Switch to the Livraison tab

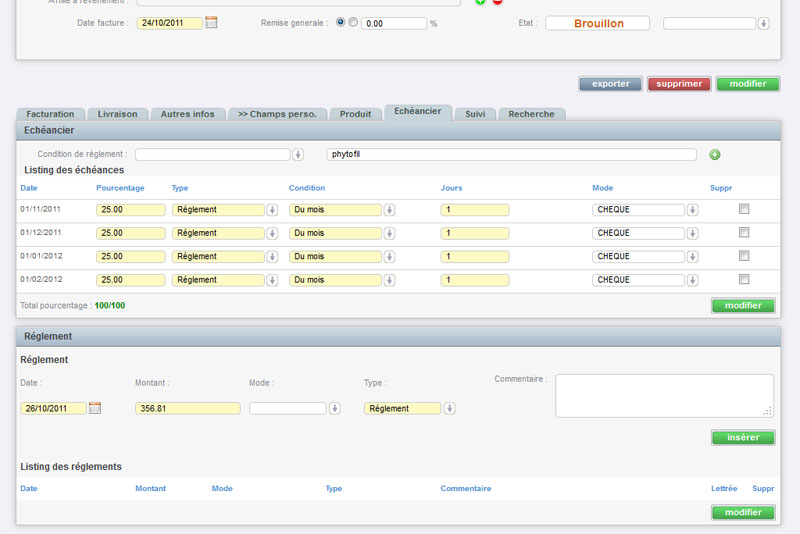click(x=117, y=114)
